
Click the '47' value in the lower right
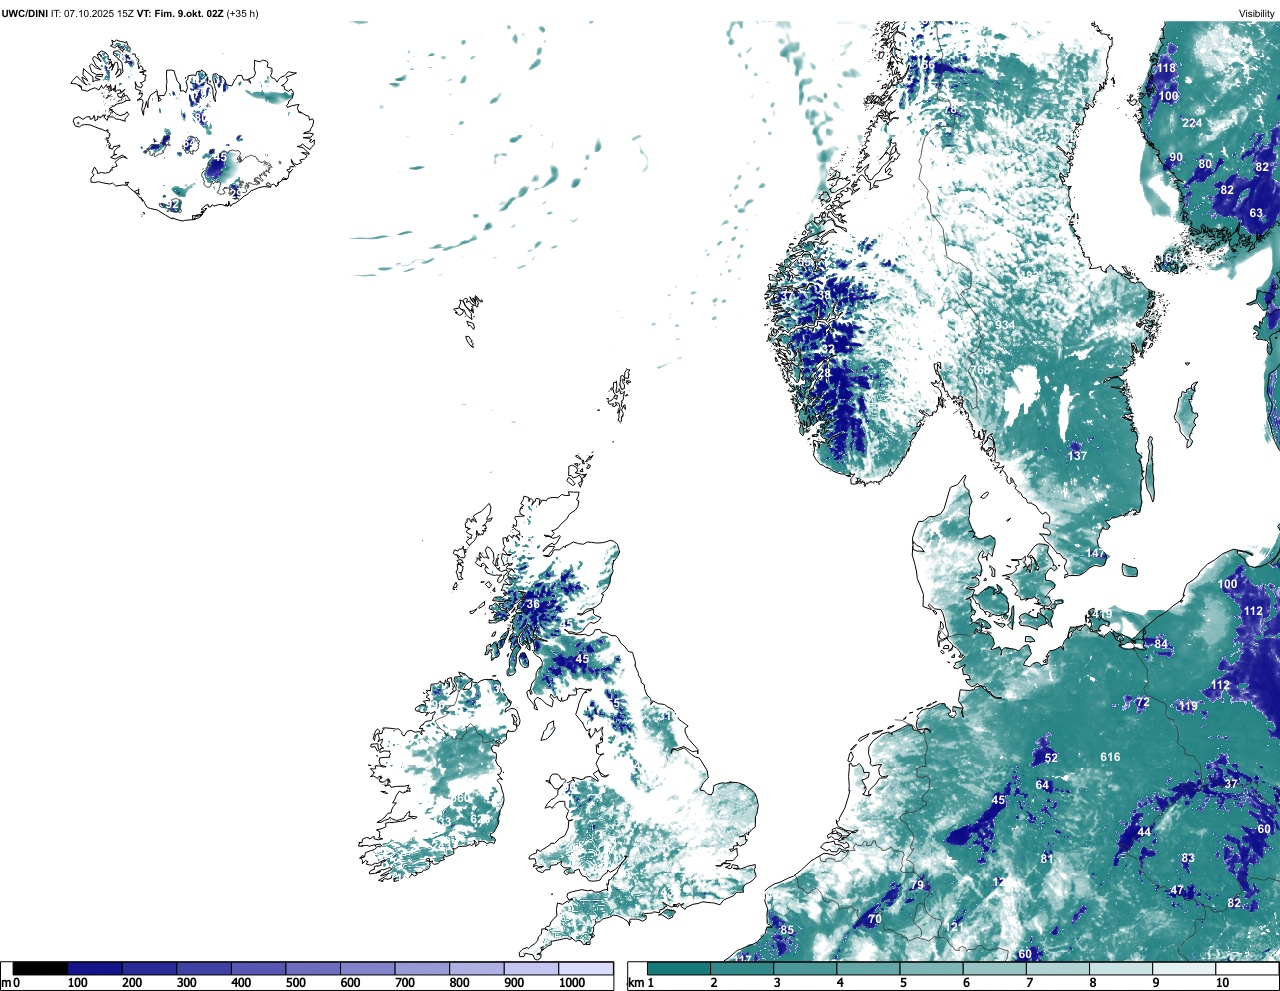(x=1177, y=890)
